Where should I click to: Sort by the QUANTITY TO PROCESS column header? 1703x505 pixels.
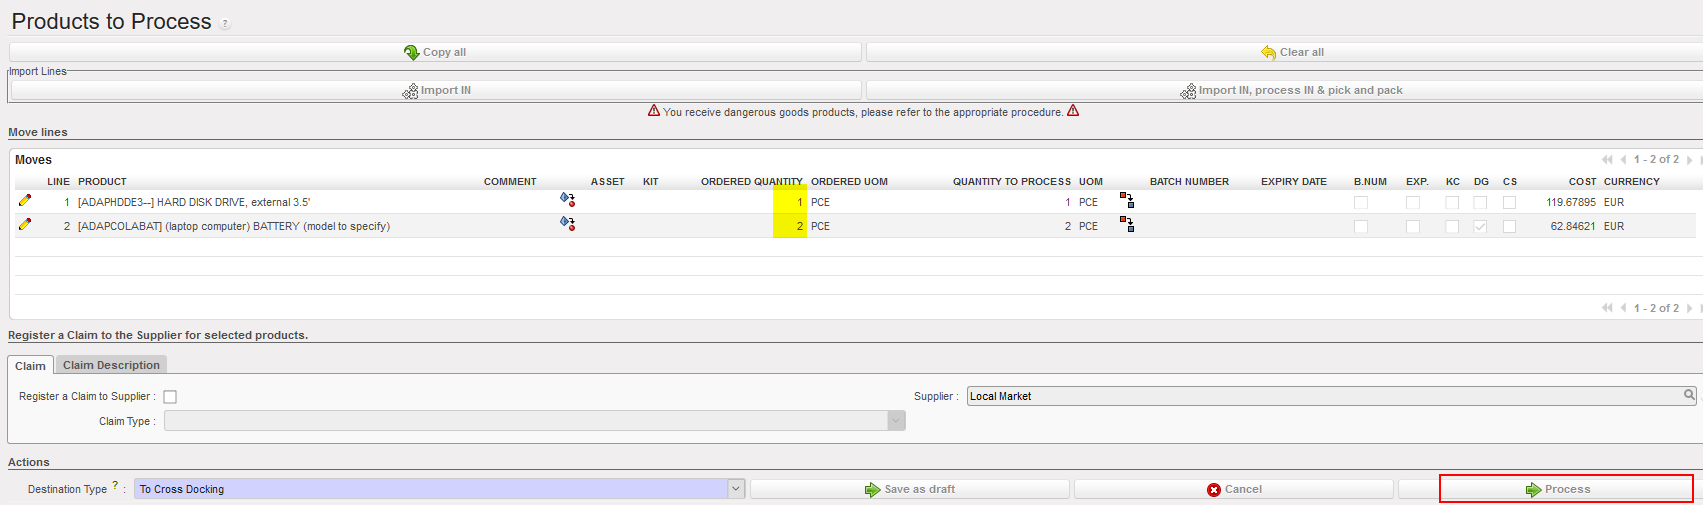(x=1012, y=182)
